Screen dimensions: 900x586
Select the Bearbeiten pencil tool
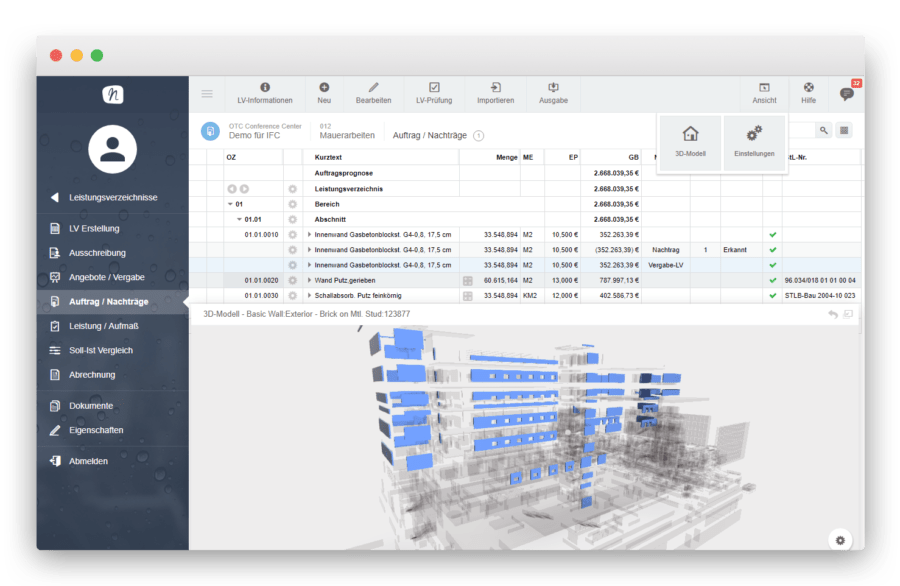(373, 94)
